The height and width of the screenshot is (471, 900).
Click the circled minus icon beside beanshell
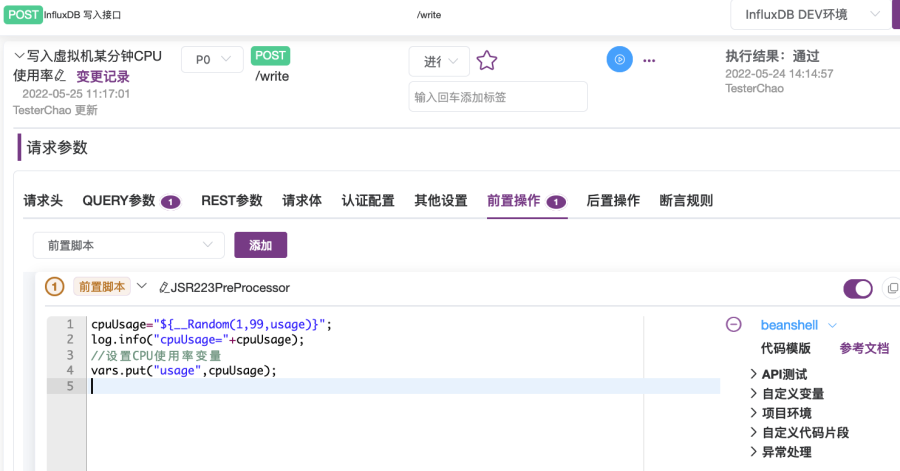pos(733,325)
